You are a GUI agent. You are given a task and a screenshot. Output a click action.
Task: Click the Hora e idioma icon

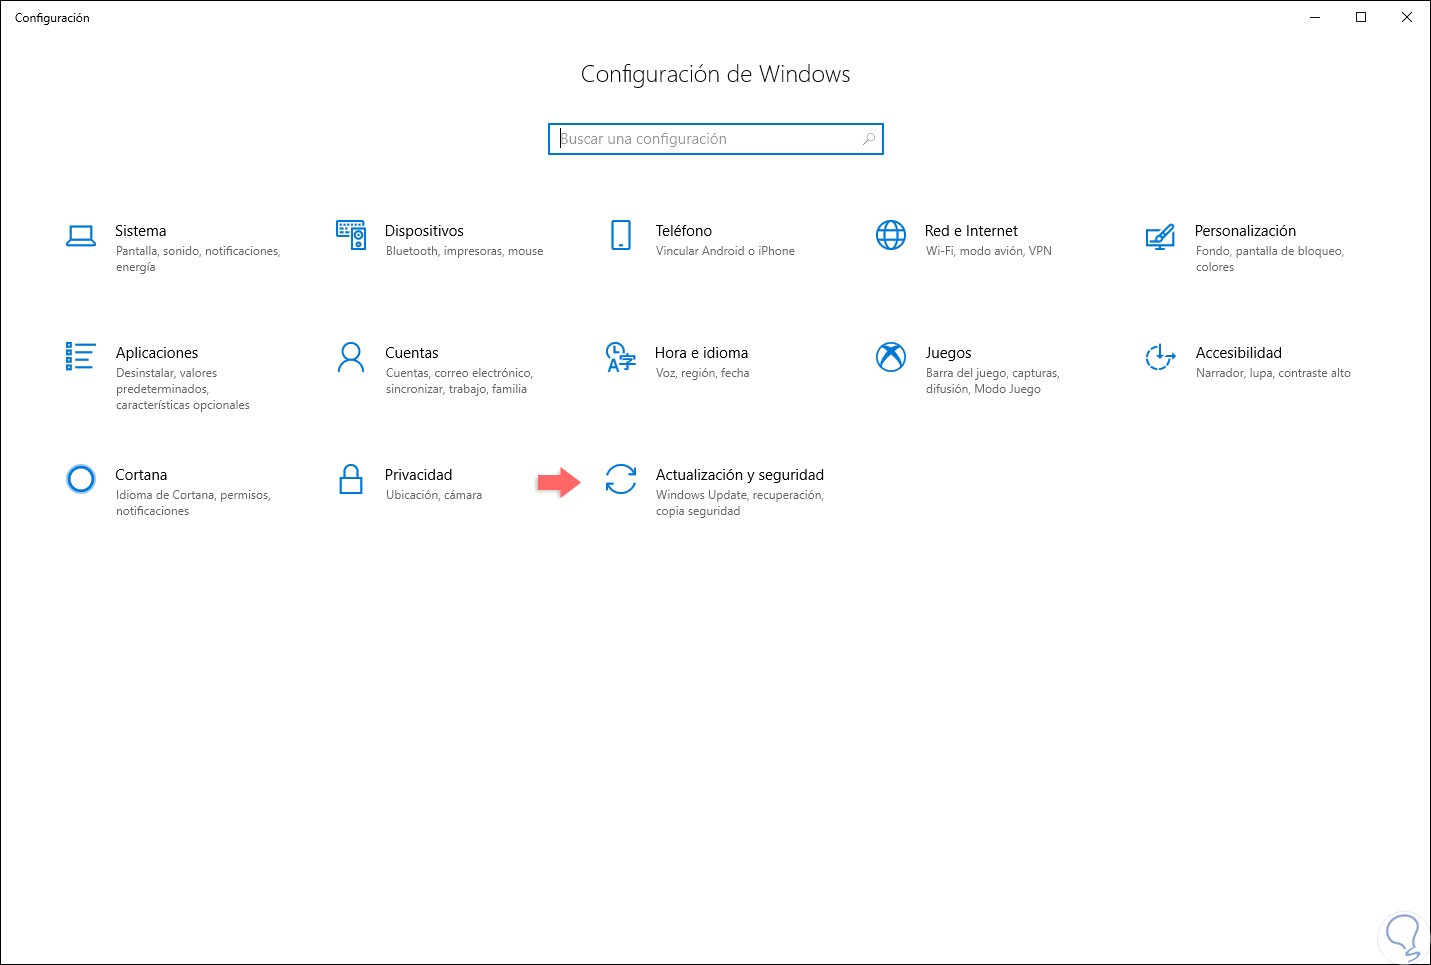(x=621, y=357)
